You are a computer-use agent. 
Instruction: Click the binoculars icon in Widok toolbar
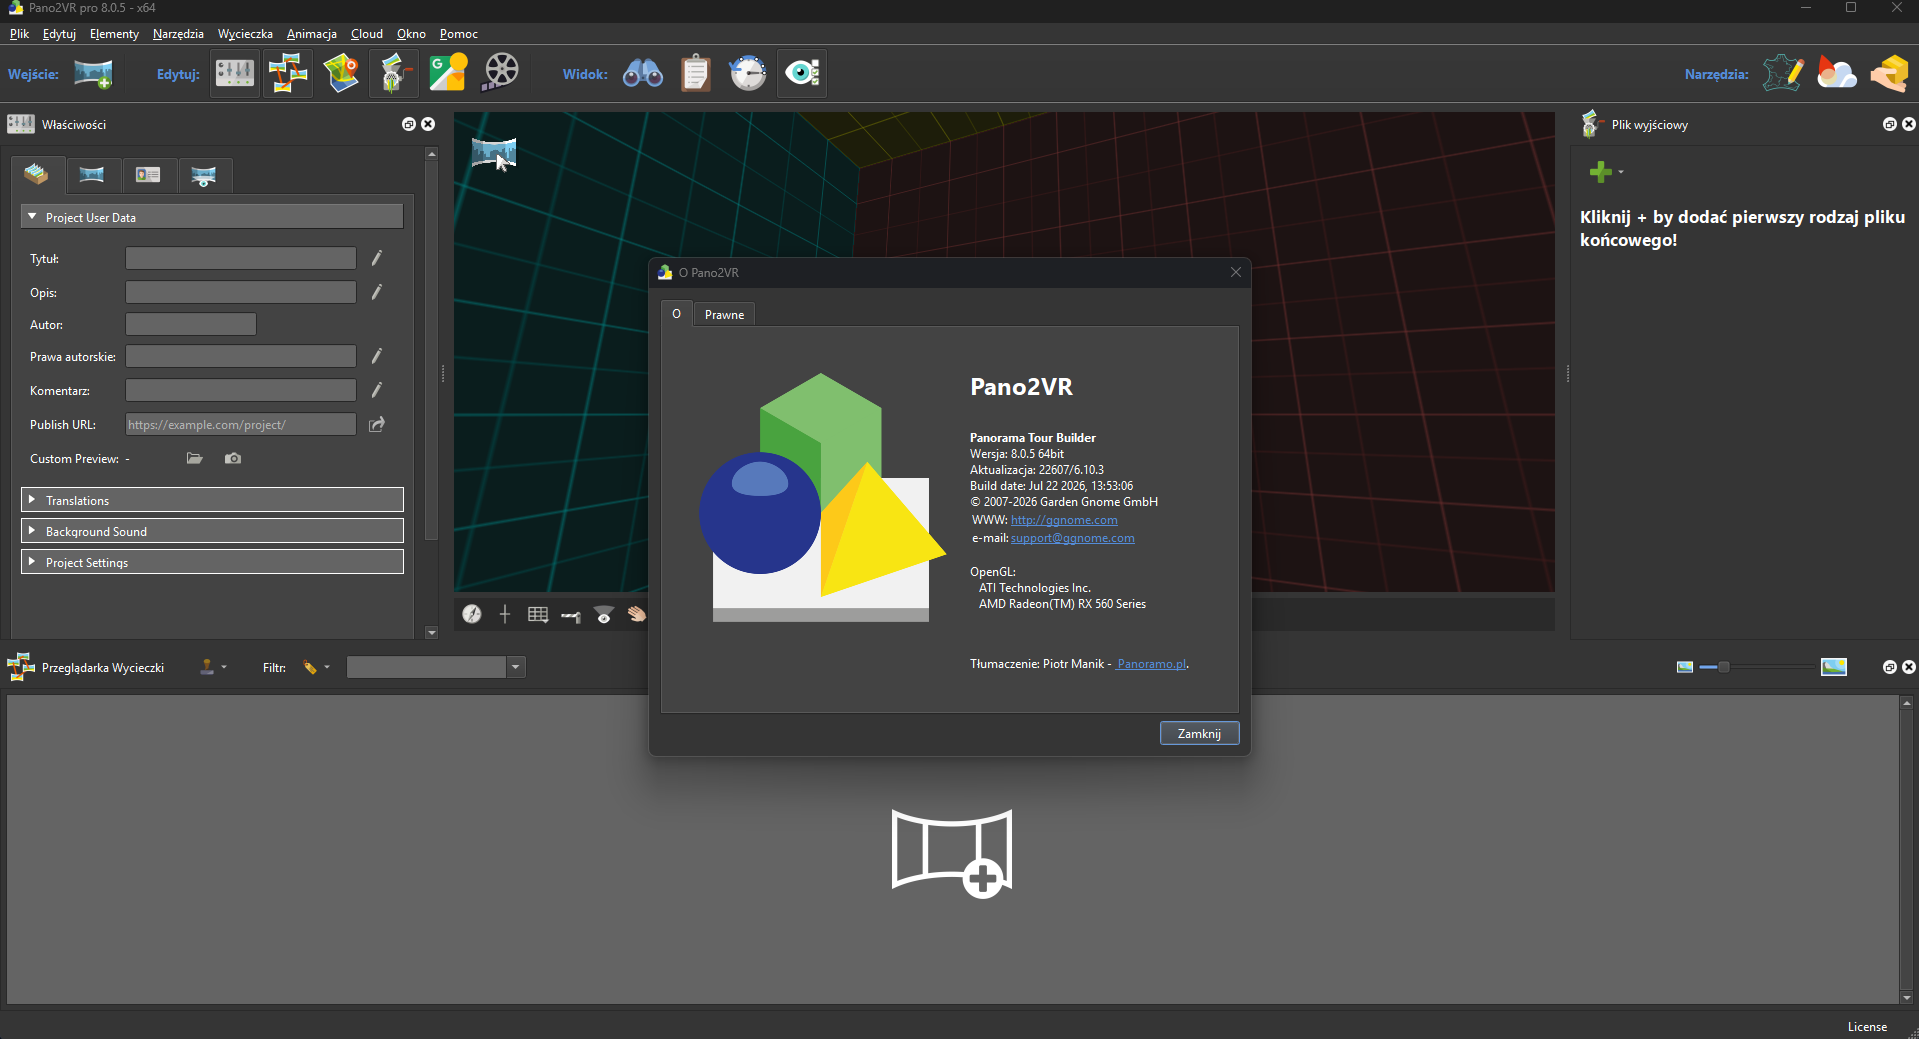(643, 74)
